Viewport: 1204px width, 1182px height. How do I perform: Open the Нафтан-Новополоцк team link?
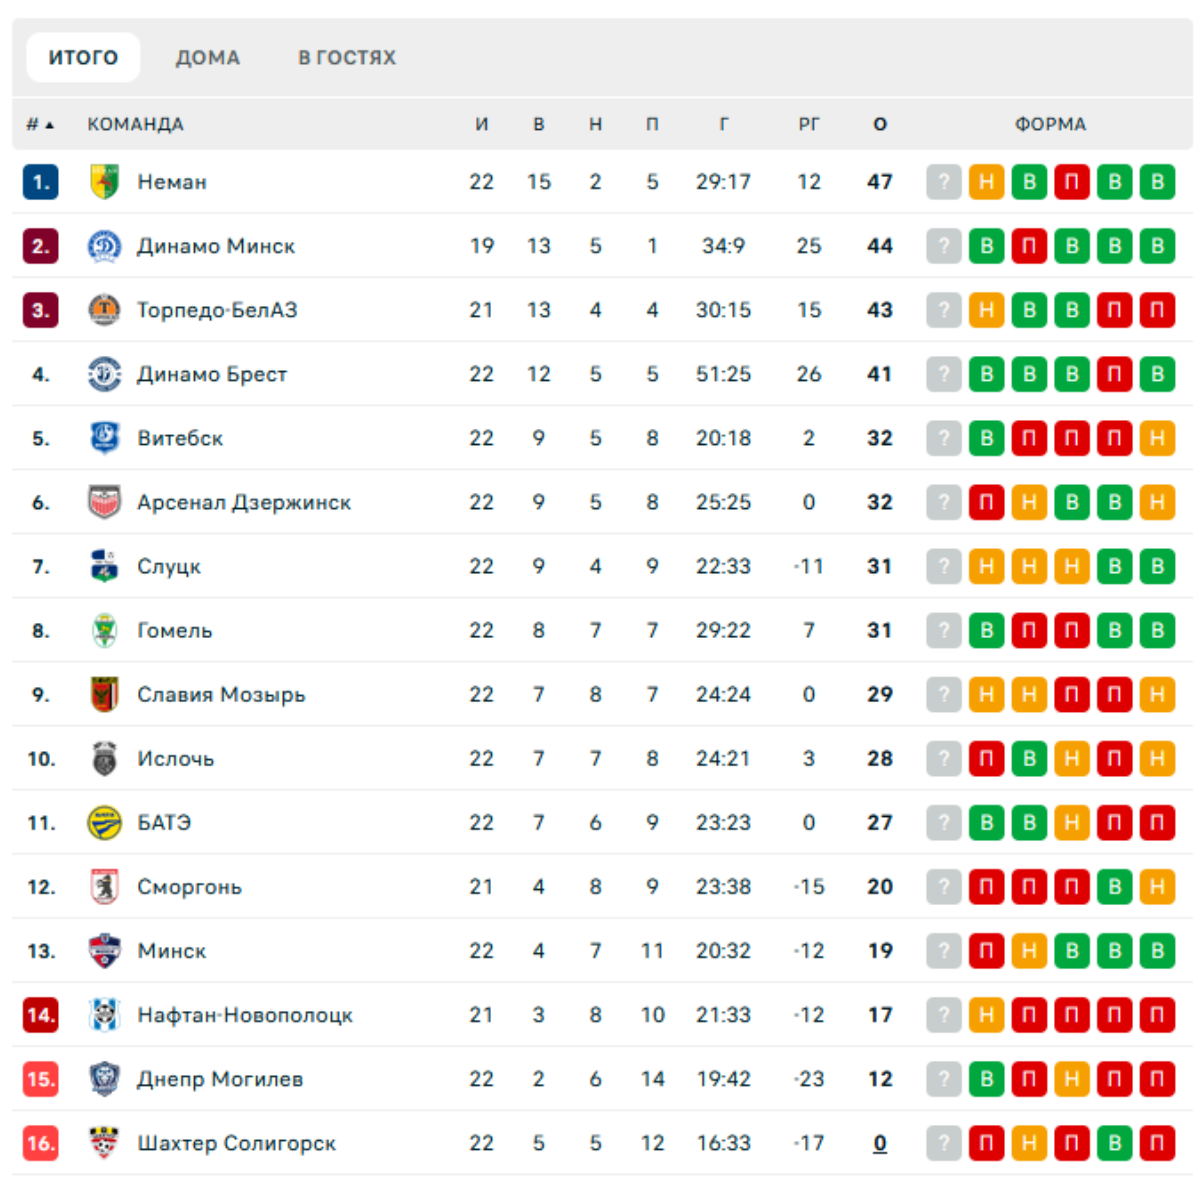coord(245,1016)
